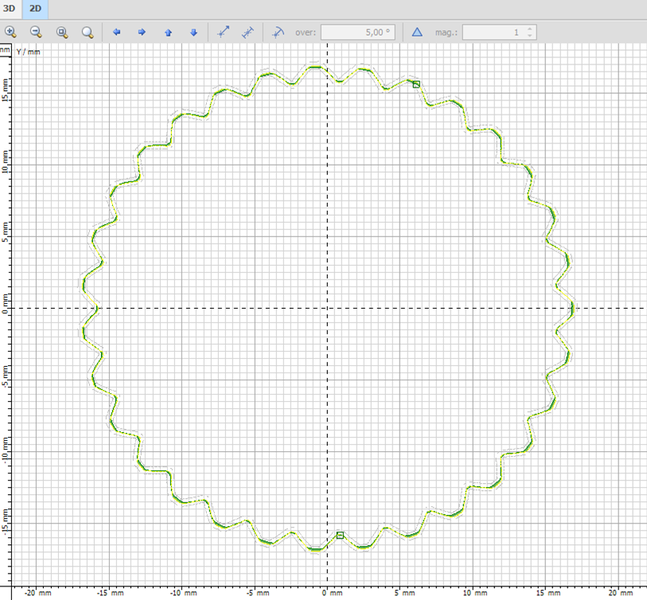This screenshot has width=647, height=600.
Task: Click the '0 mm' label on horizontal axis
Action: [333, 593]
